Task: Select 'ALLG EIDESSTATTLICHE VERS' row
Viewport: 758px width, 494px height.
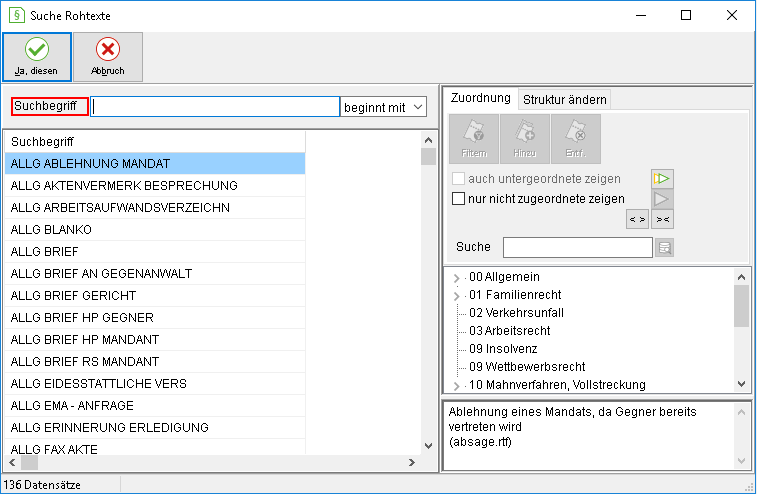Action: click(x=155, y=383)
